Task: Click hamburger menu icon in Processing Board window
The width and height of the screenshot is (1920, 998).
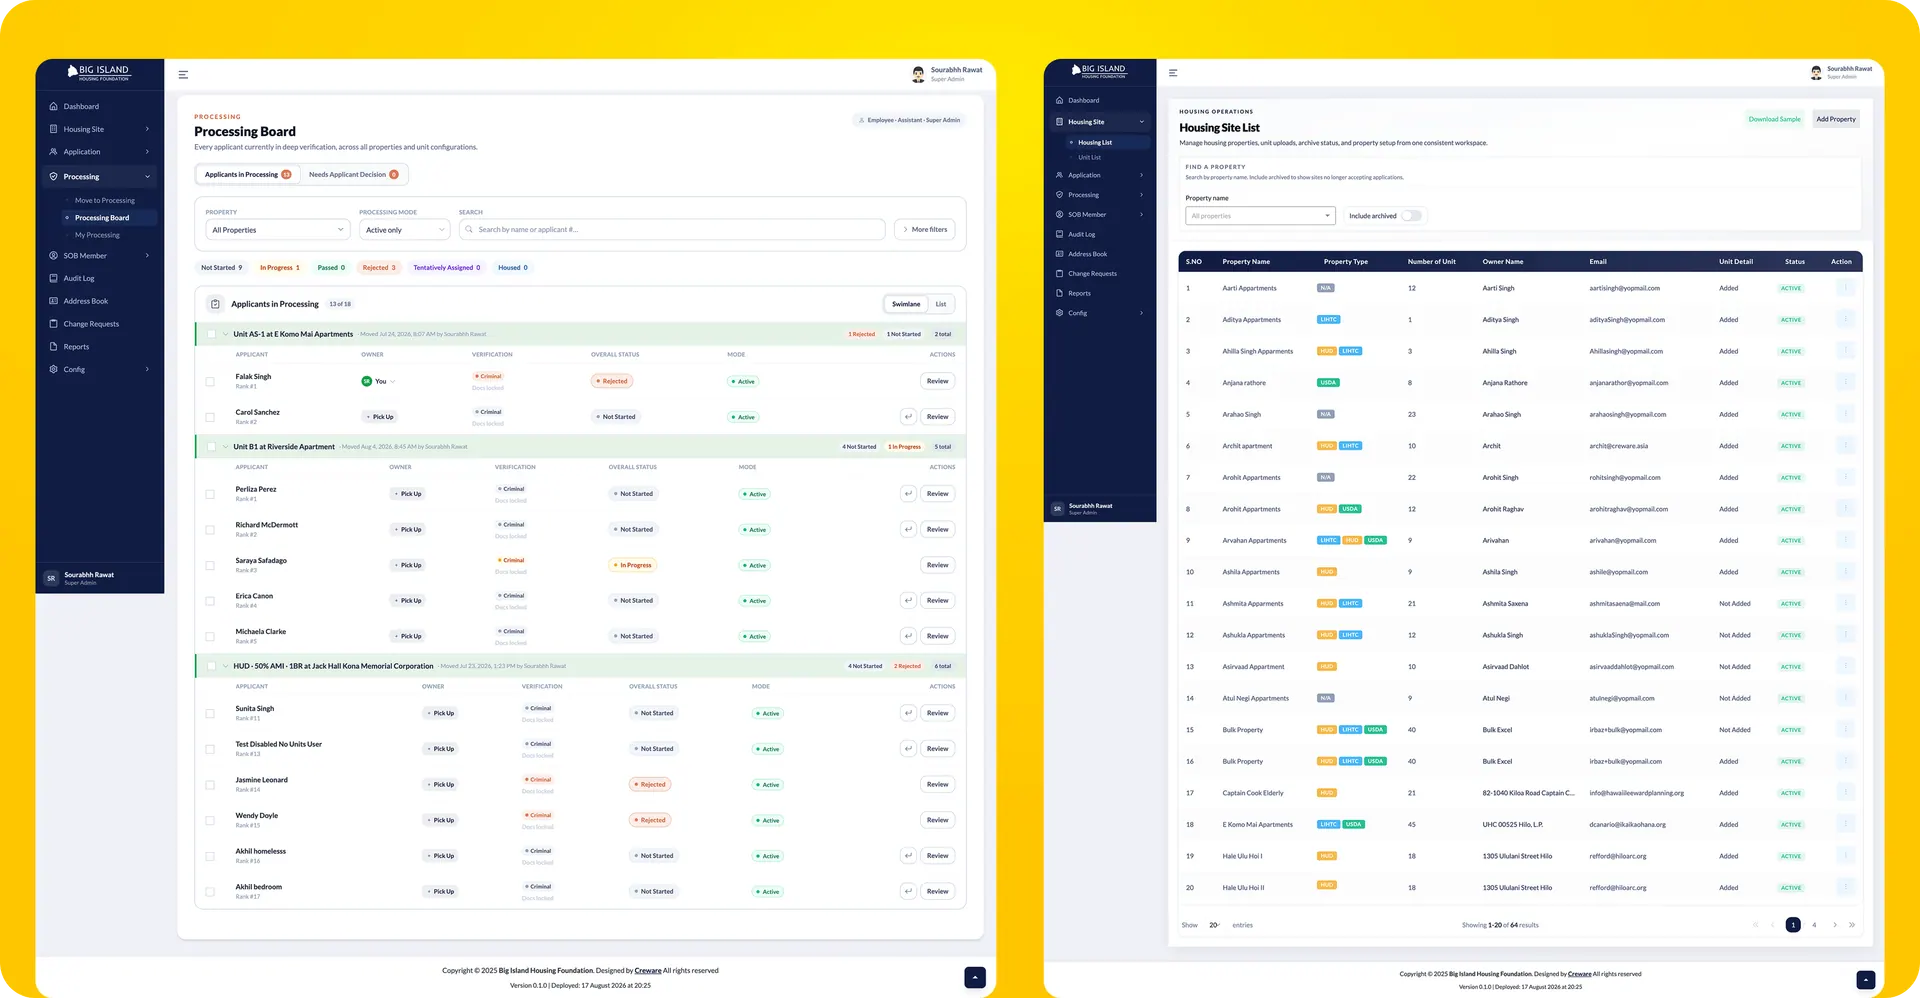Action: point(183,75)
